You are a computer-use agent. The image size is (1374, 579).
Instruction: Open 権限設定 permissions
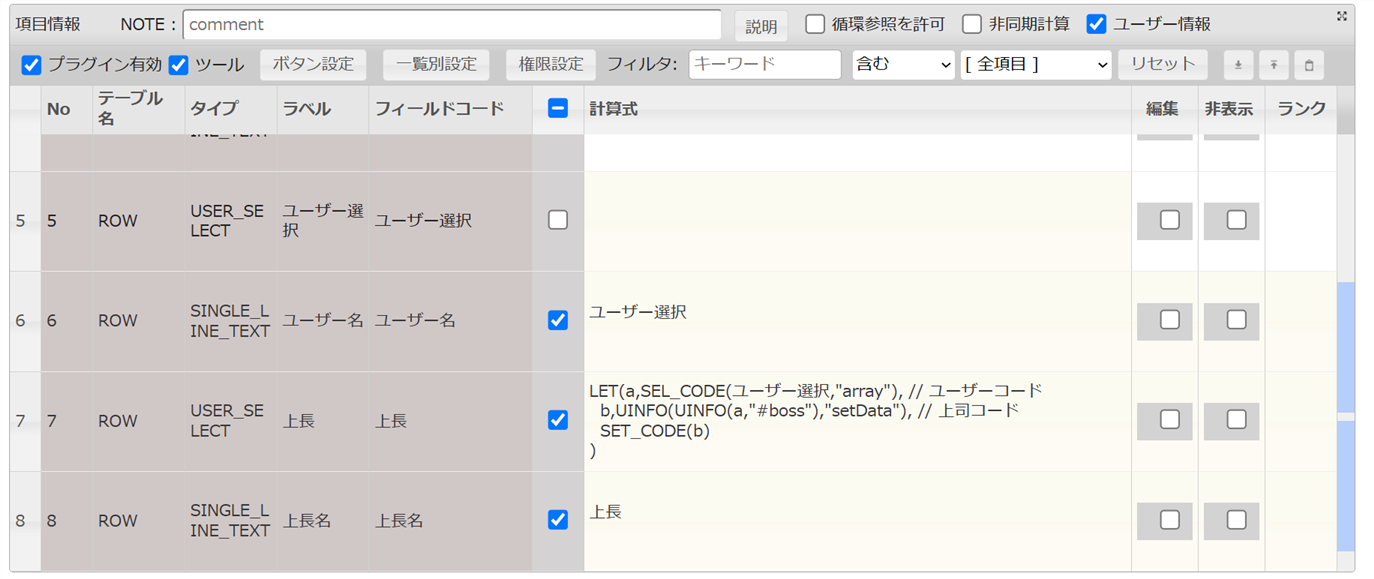[550, 65]
